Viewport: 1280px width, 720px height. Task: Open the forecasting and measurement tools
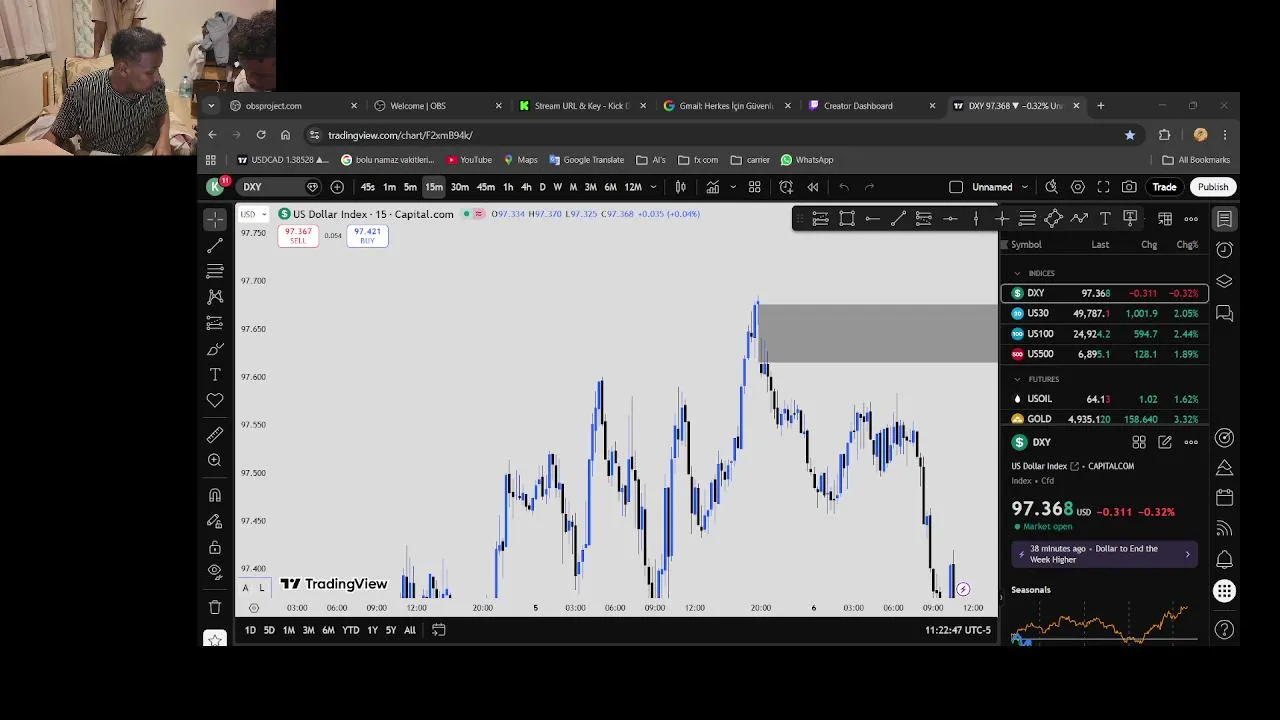click(x=215, y=323)
